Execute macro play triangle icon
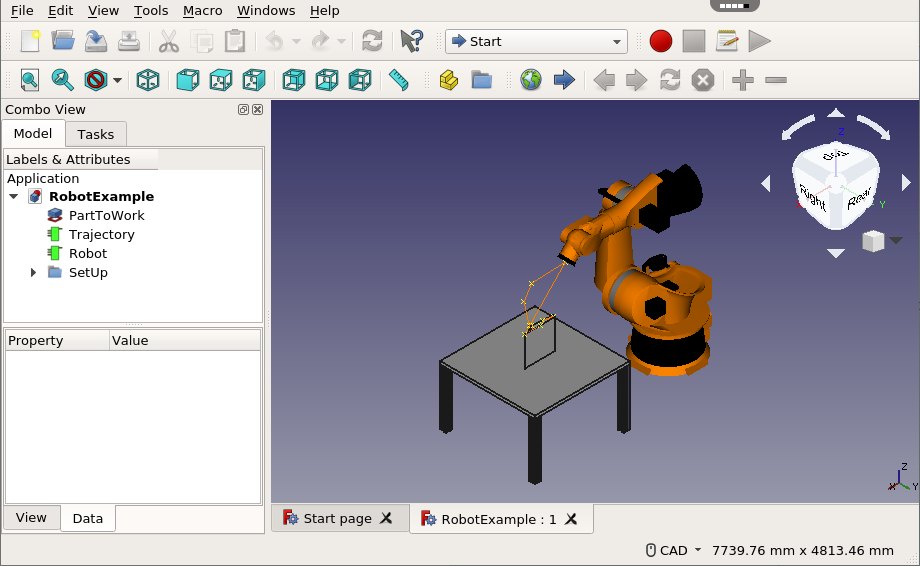Screen dimensions: 920x566 coord(759,41)
